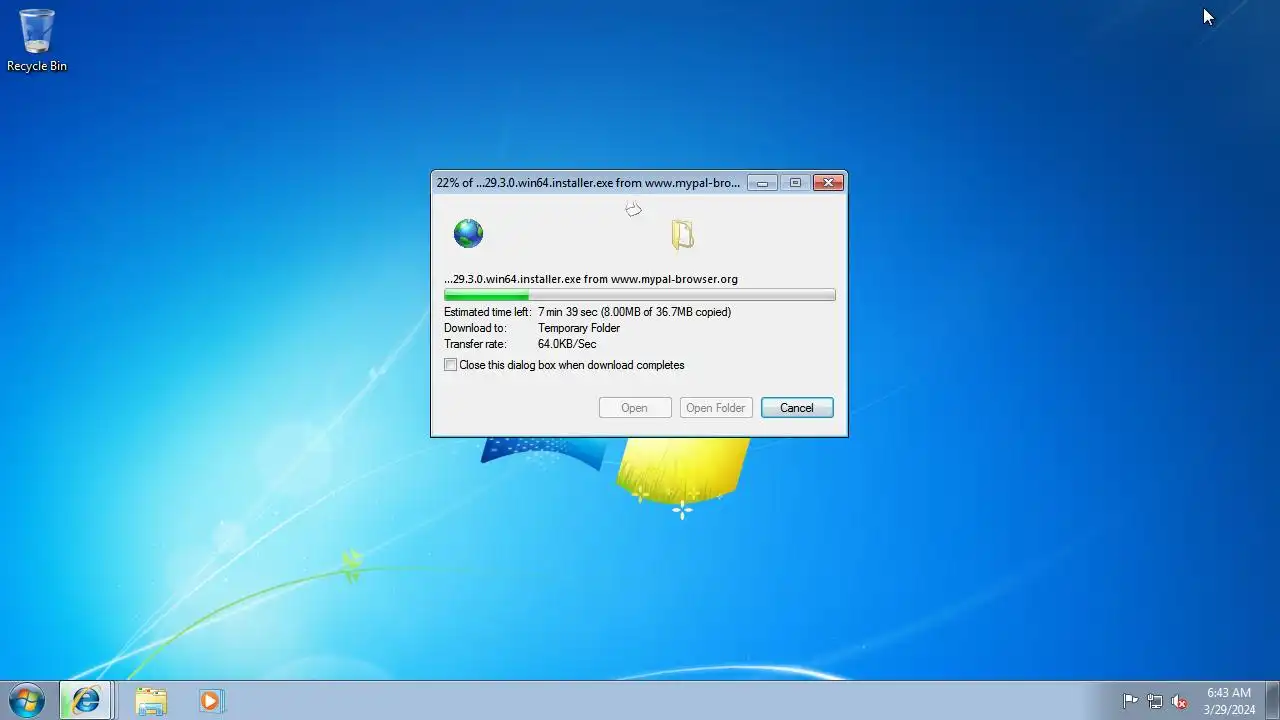
Task: Open the Windows Start menu orb
Action: click(x=27, y=700)
